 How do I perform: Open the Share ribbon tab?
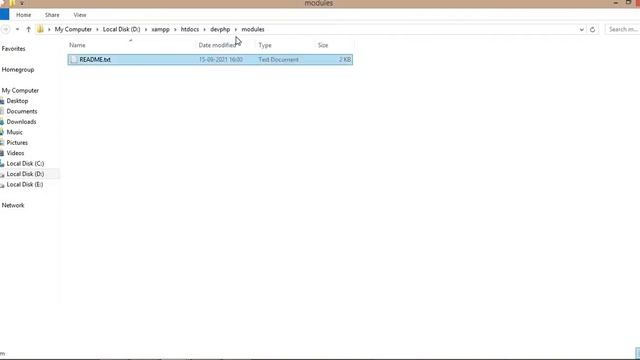52,15
